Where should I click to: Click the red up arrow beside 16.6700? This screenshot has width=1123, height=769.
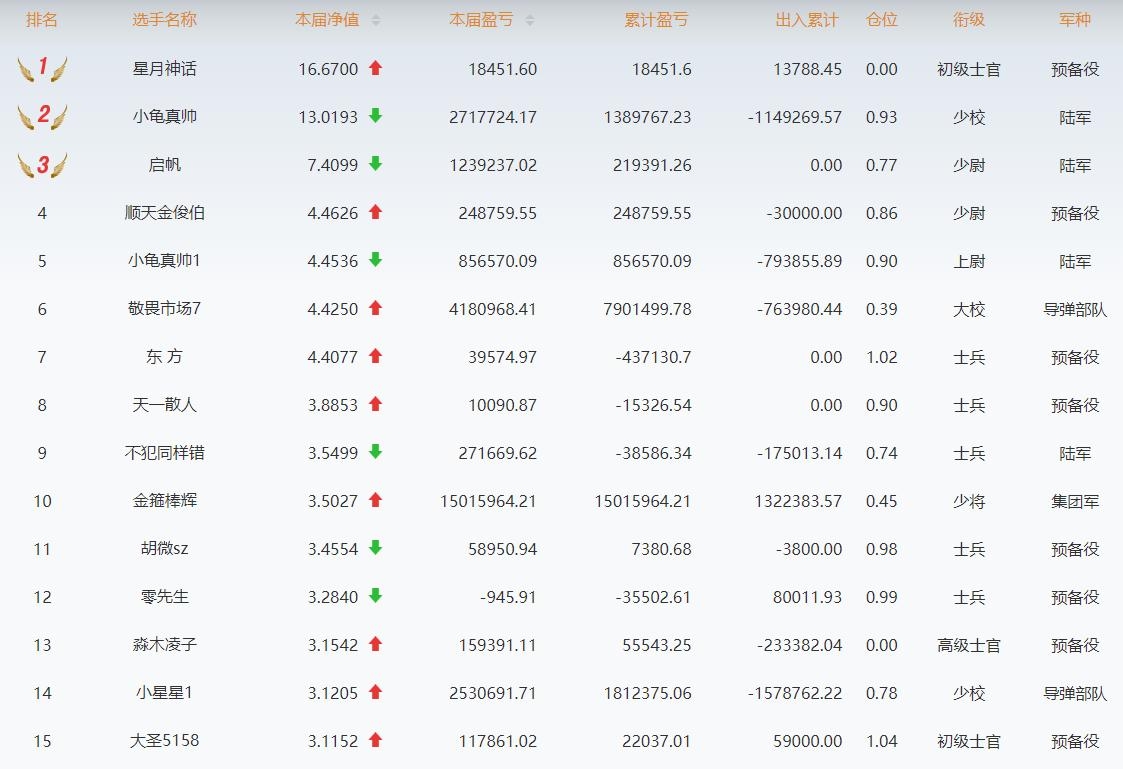(375, 68)
